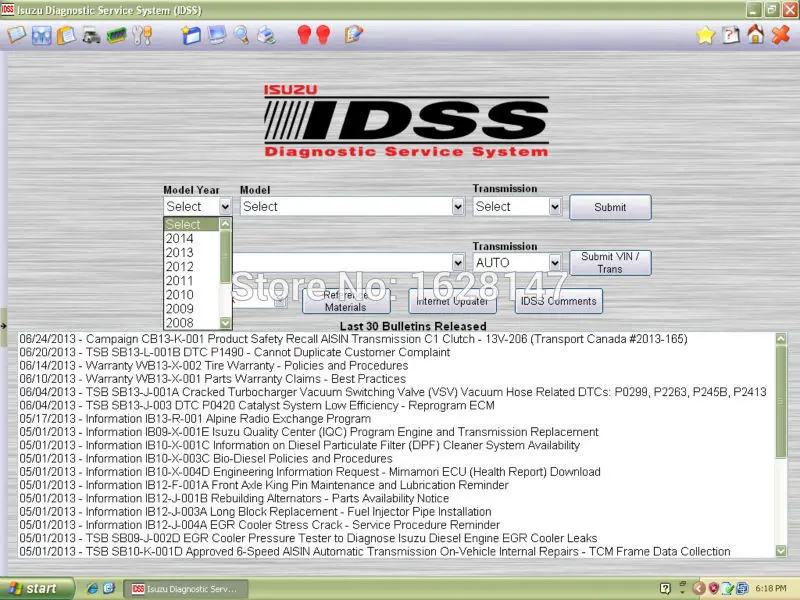Open the IDSS Comments button

coord(559,301)
